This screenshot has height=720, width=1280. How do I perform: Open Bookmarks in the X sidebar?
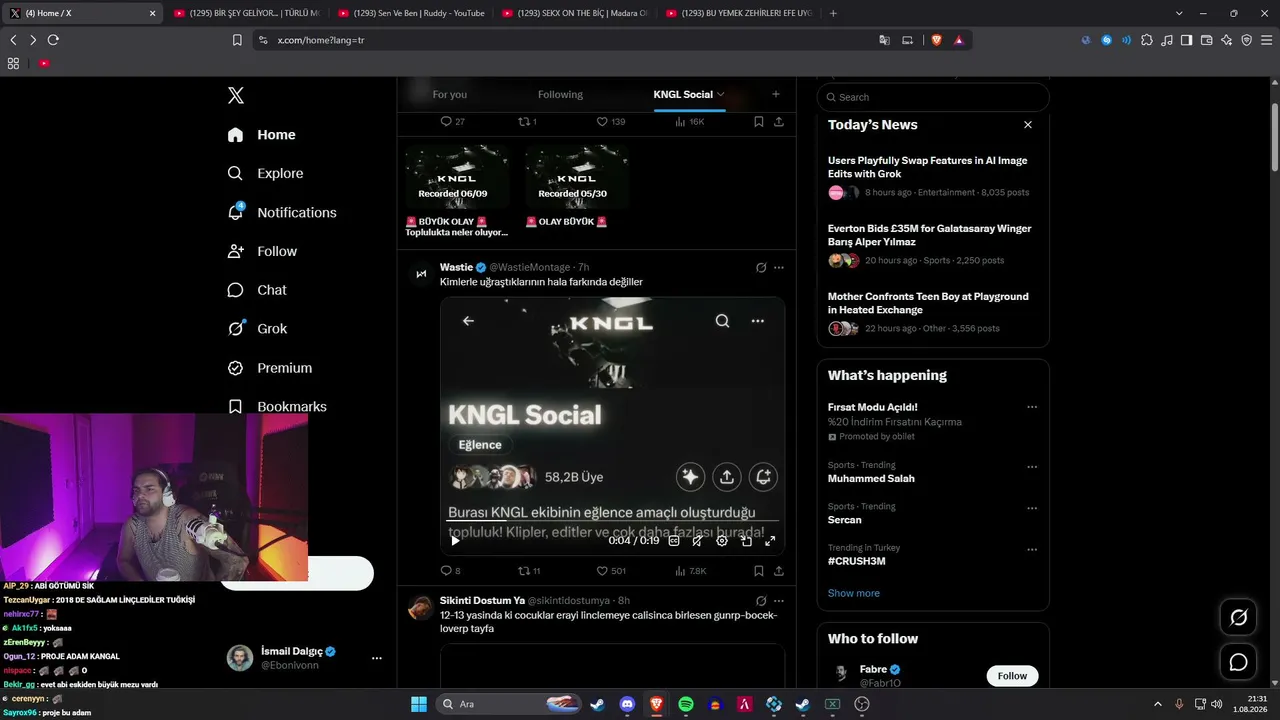click(277, 407)
